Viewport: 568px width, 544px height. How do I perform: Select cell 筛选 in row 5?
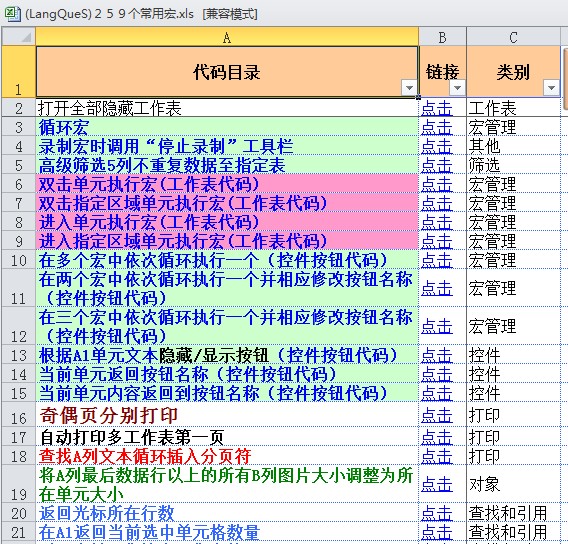(x=513, y=165)
